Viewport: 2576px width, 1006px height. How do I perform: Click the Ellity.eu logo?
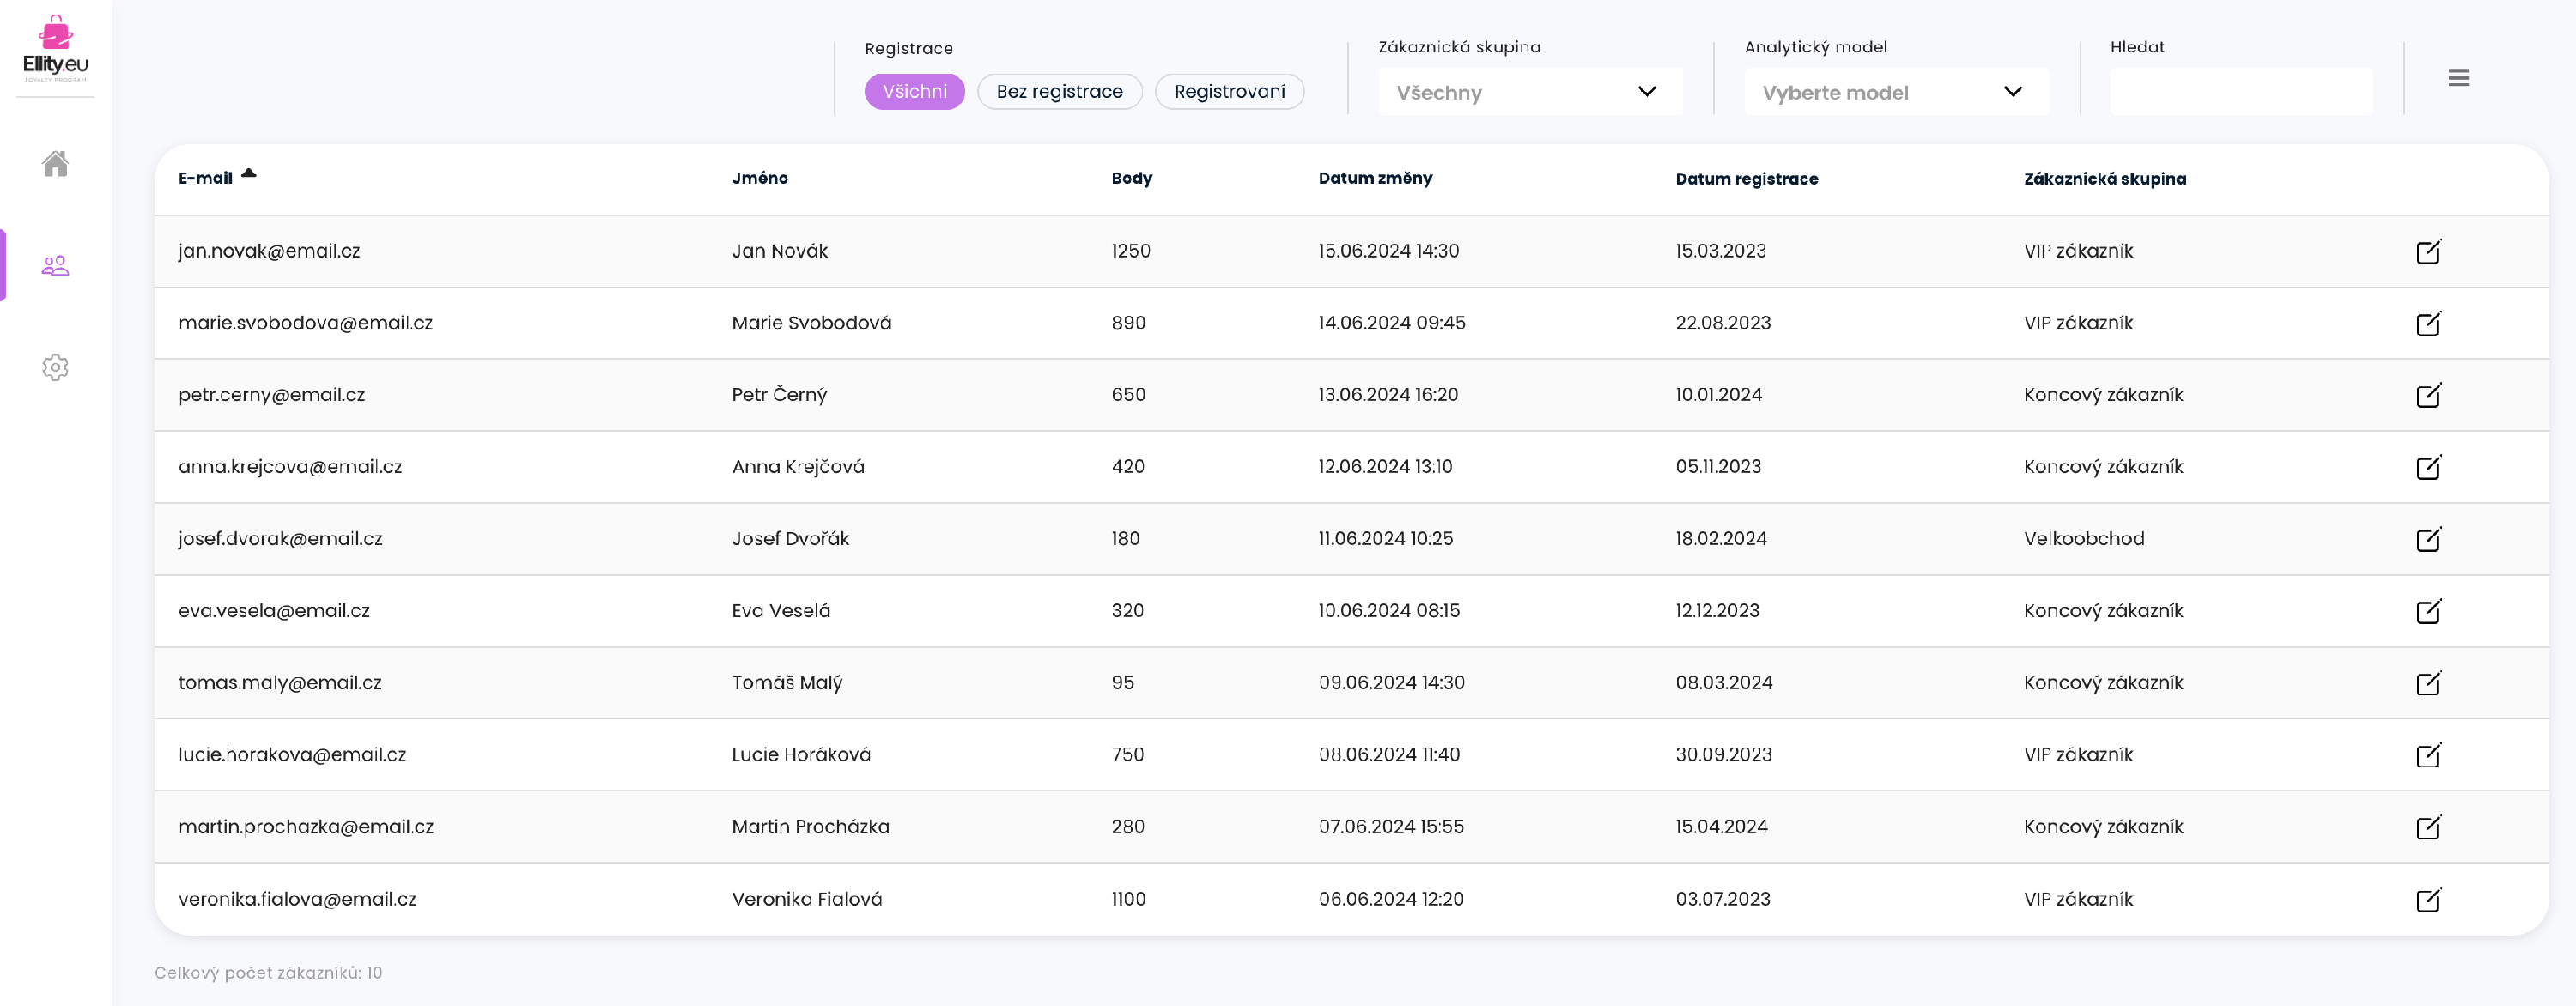[55, 49]
